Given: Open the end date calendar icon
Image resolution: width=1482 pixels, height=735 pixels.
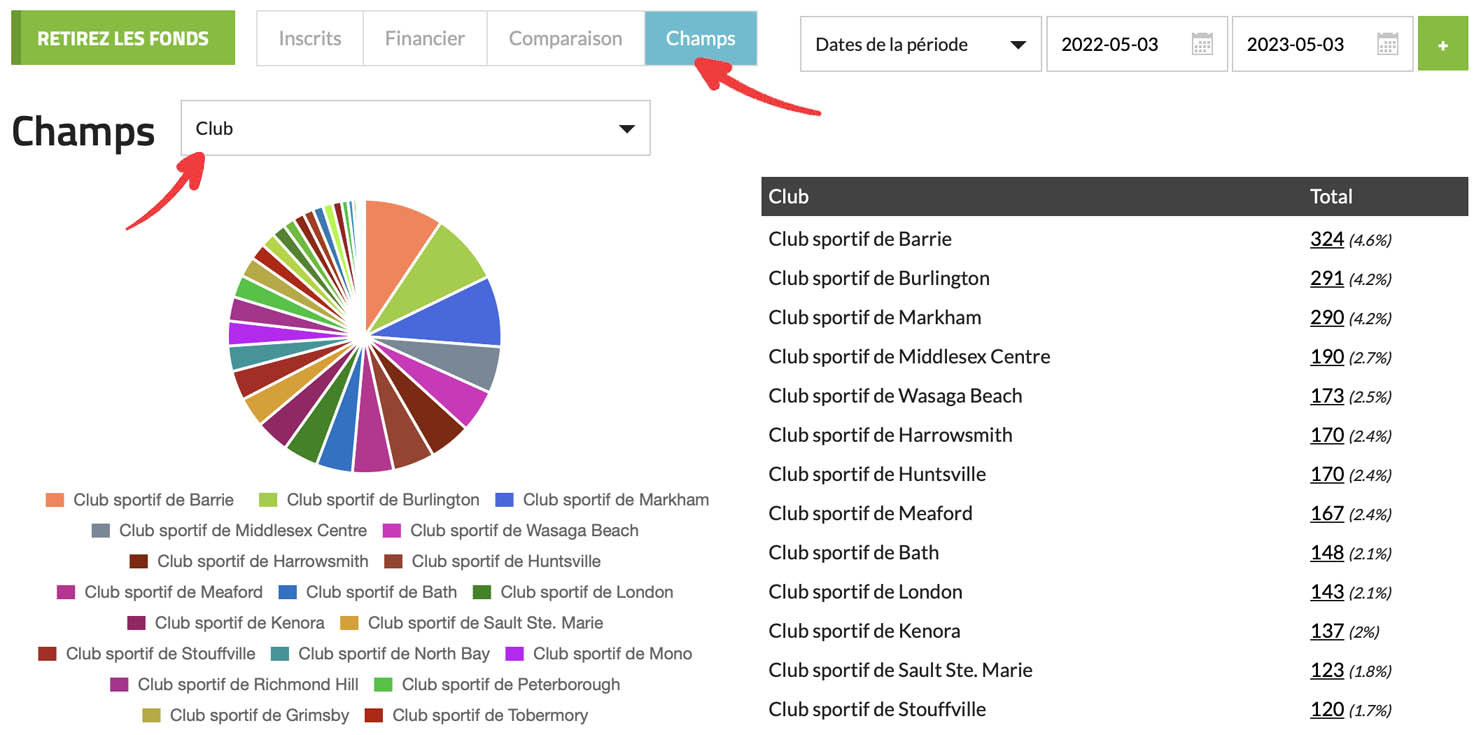Looking at the screenshot, I should pyautogui.click(x=1387, y=44).
